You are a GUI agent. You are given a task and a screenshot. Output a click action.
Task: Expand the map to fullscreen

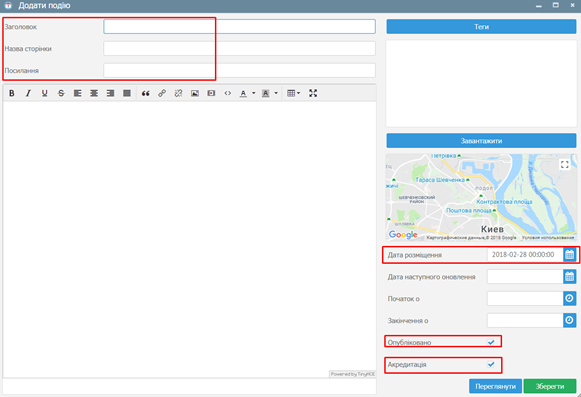[x=565, y=164]
